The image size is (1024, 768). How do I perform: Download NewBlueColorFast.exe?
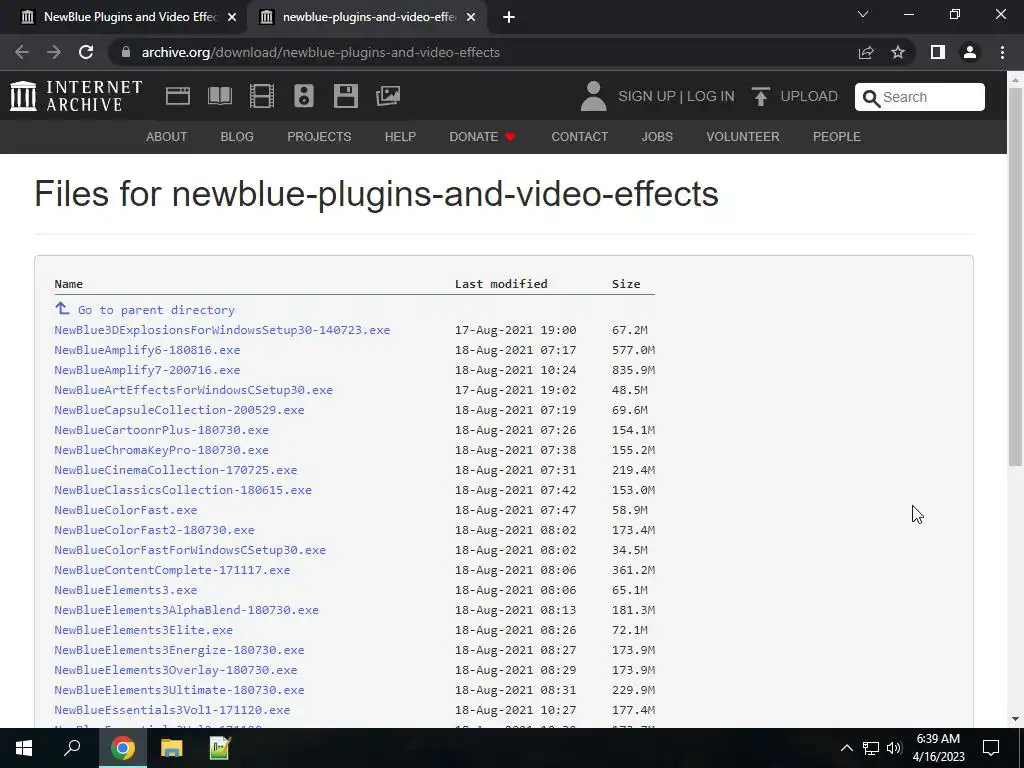pos(125,510)
